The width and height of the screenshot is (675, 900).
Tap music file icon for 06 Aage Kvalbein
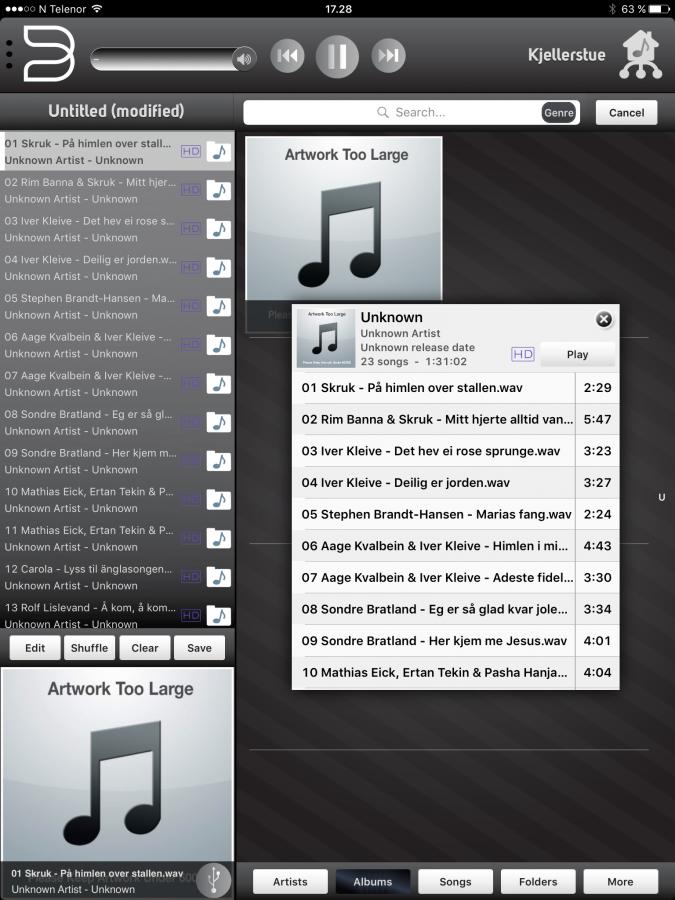tap(219, 345)
